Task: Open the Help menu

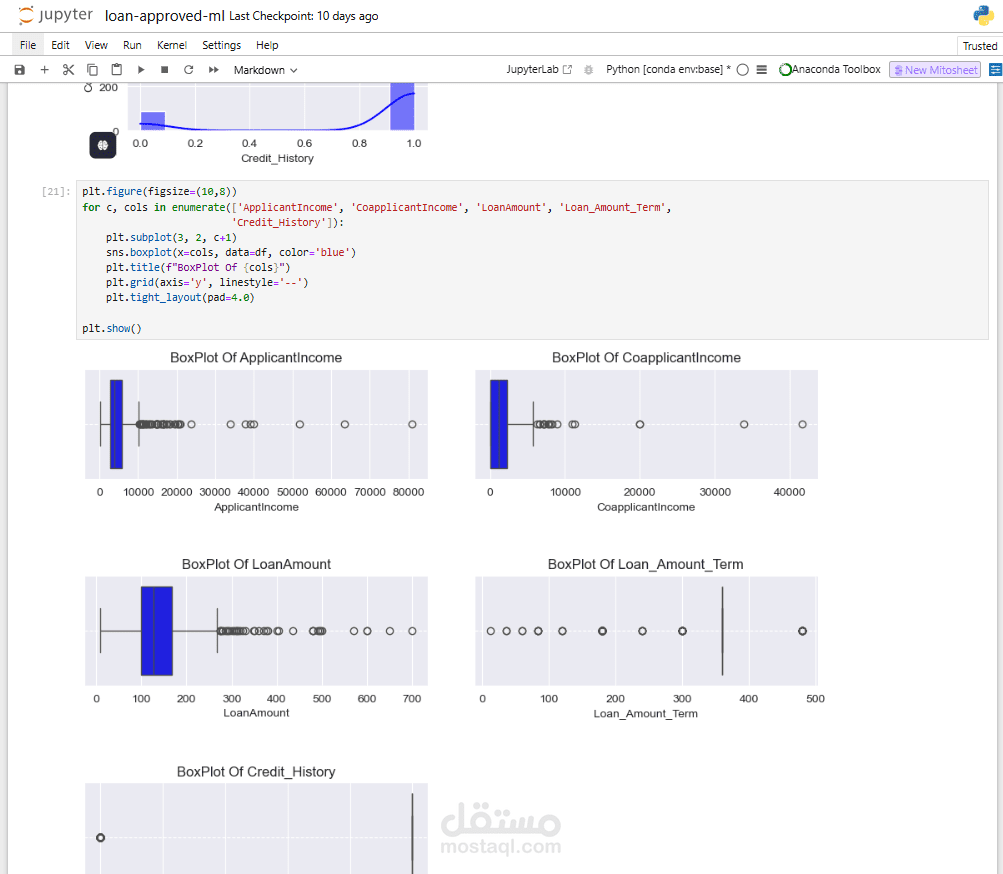Action: pos(267,45)
